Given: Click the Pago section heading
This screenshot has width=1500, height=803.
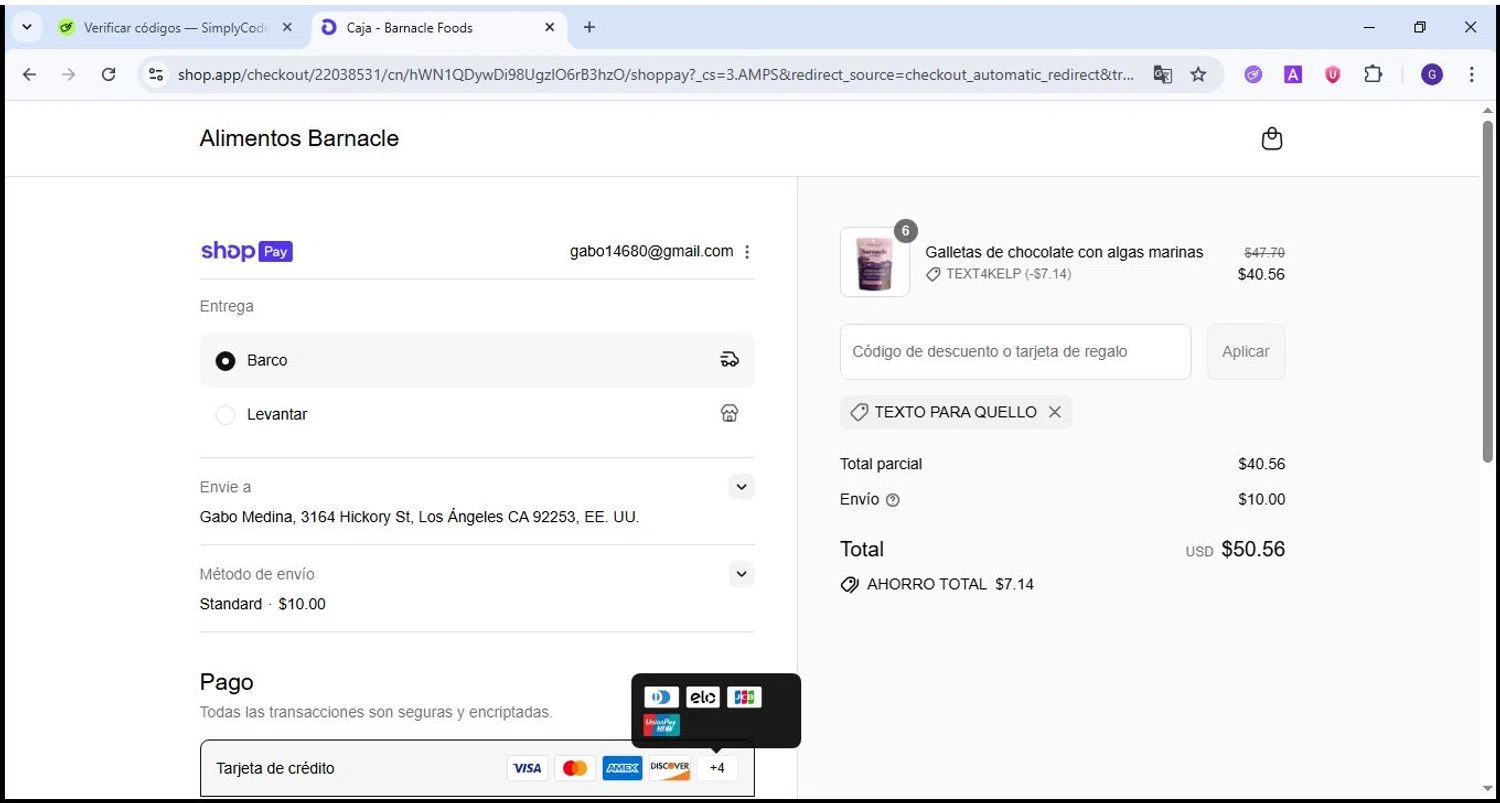Looking at the screenshot, I should click(x=227, y=682).
